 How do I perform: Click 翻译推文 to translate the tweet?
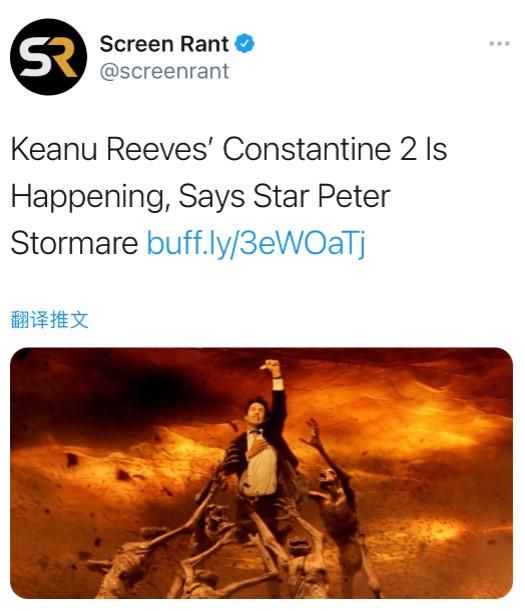[x=49, y=320]
